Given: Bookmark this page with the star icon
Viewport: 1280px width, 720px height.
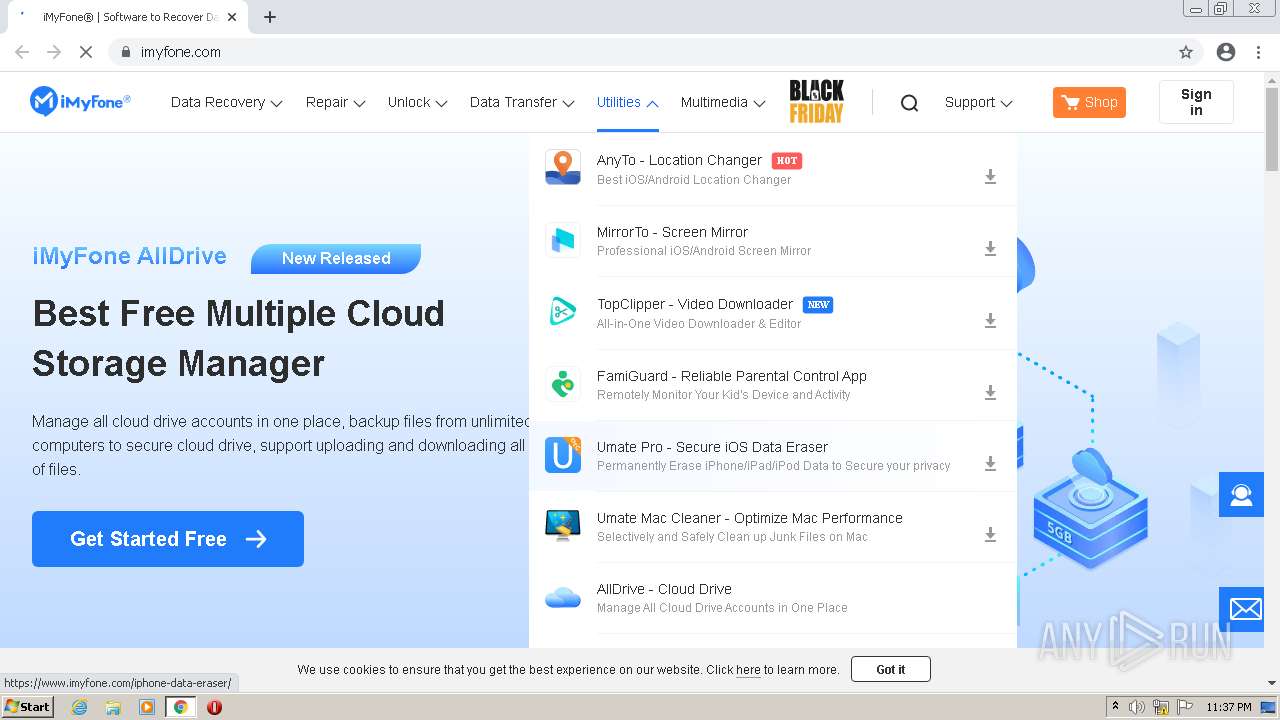Looking at the screenshot, I should point(1186,52).
